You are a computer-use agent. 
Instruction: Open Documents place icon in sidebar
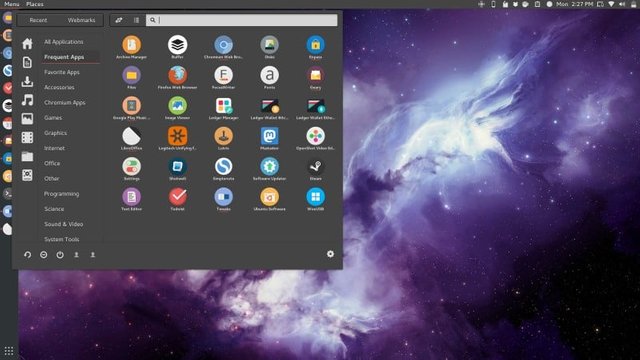coord(27,62)
